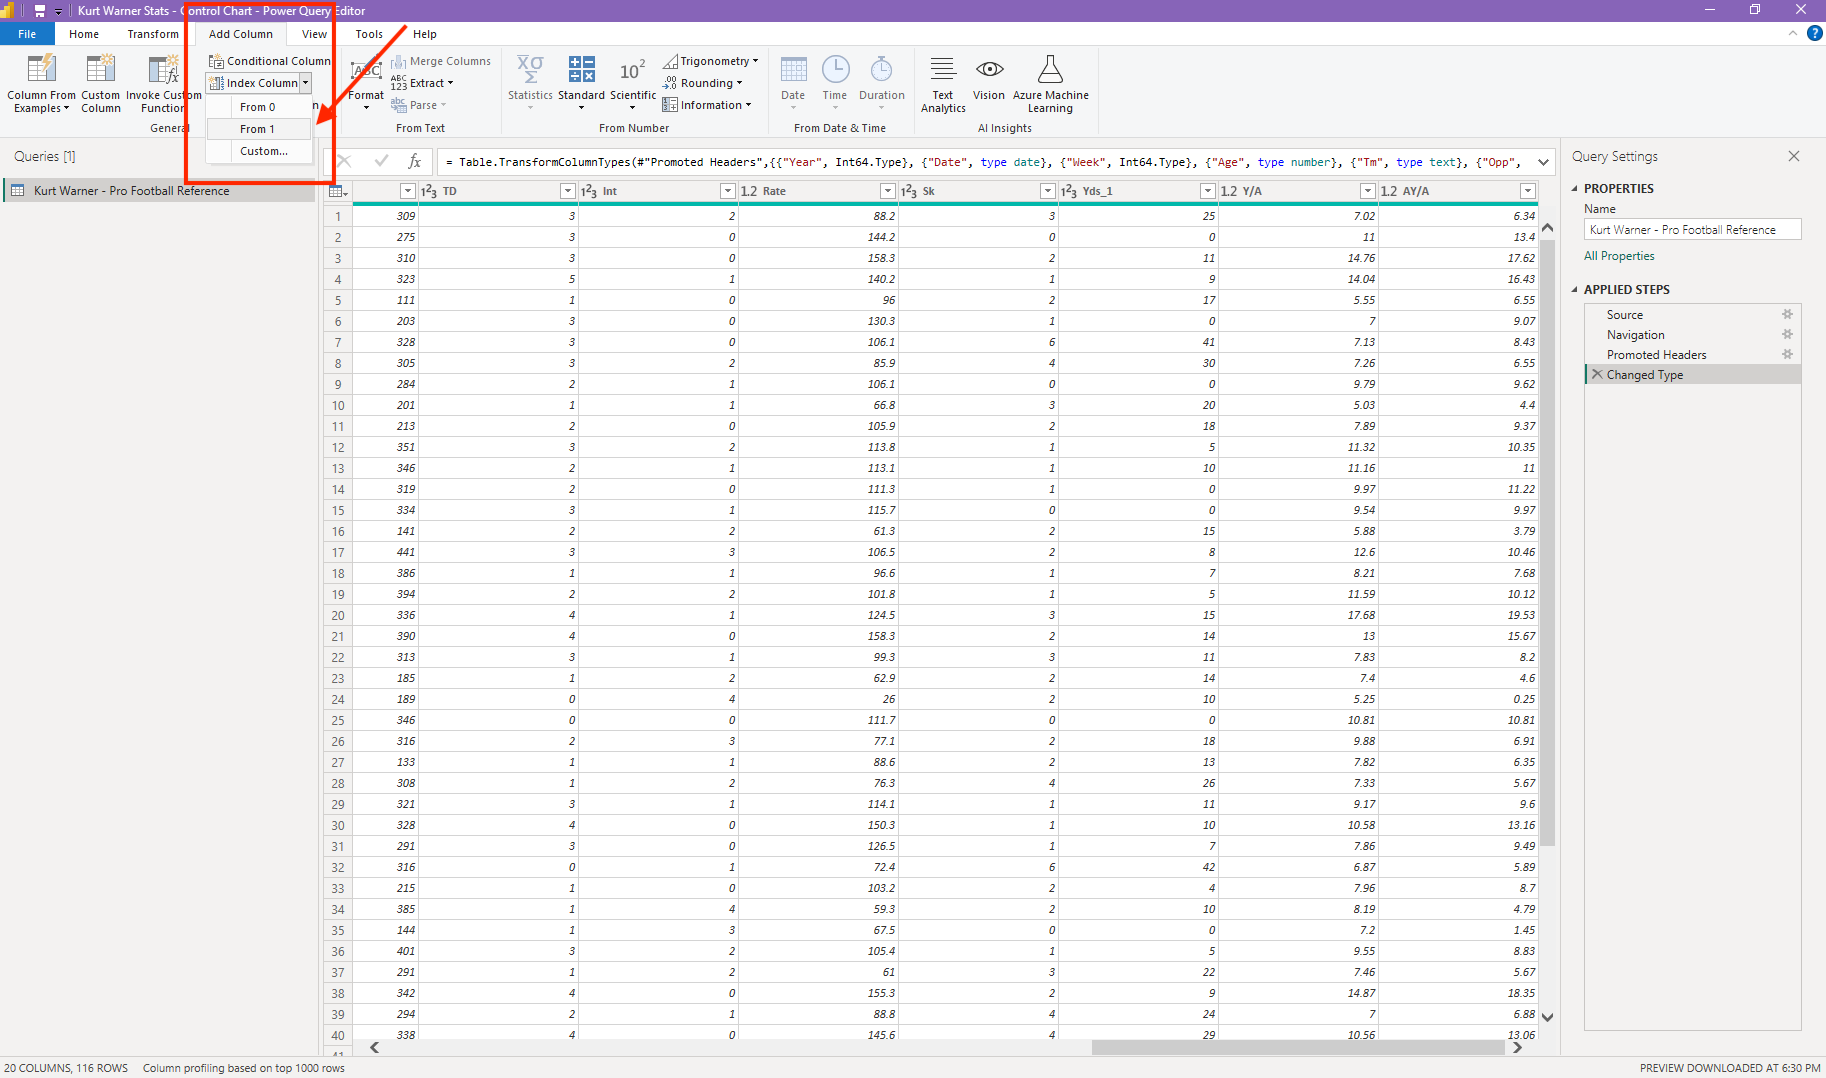Switch to the View ribbon tab
The height and width of the screenshot is (1078, 1826).
314,34
